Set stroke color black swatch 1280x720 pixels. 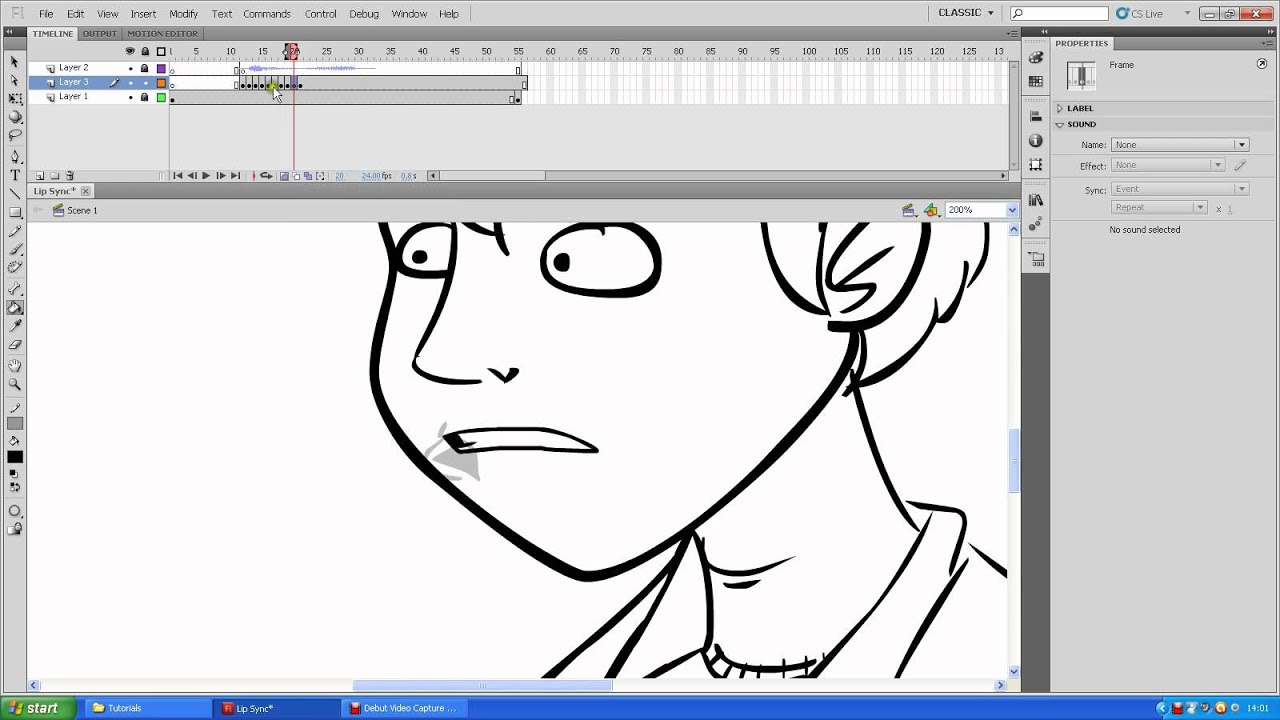(x=15, y=457)
